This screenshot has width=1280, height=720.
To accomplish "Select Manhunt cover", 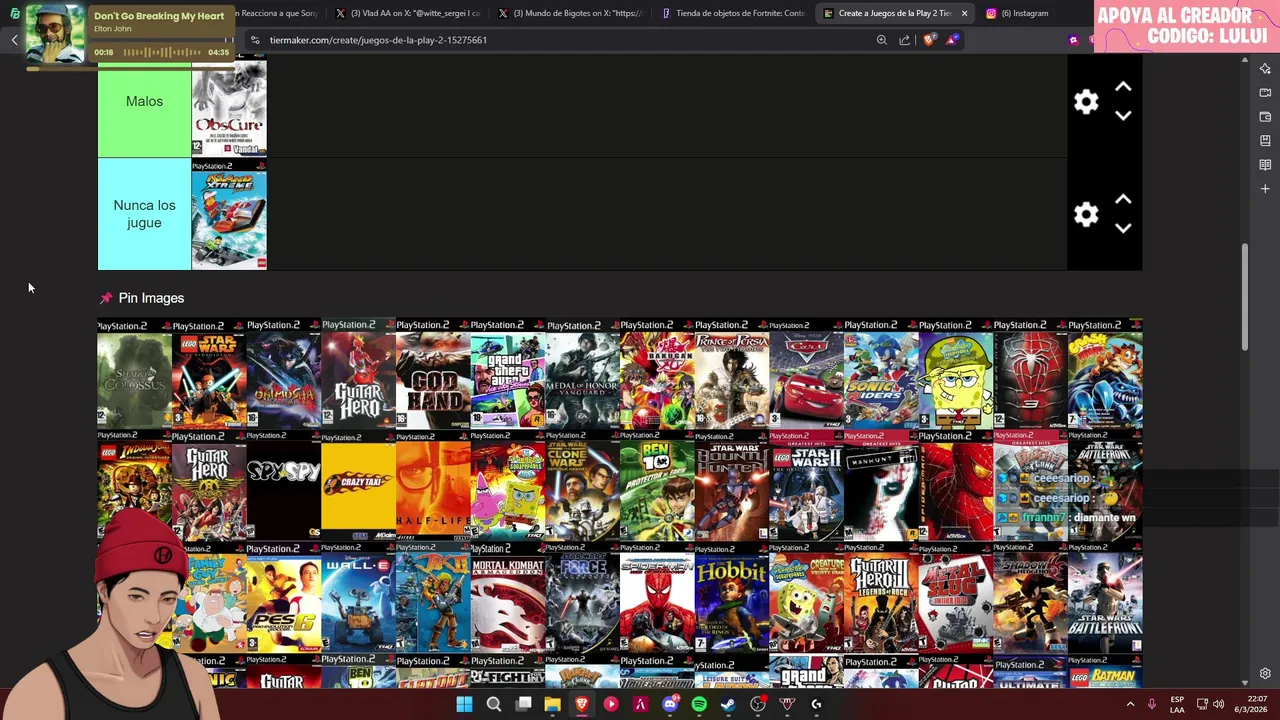I will (x=881, y=487).
